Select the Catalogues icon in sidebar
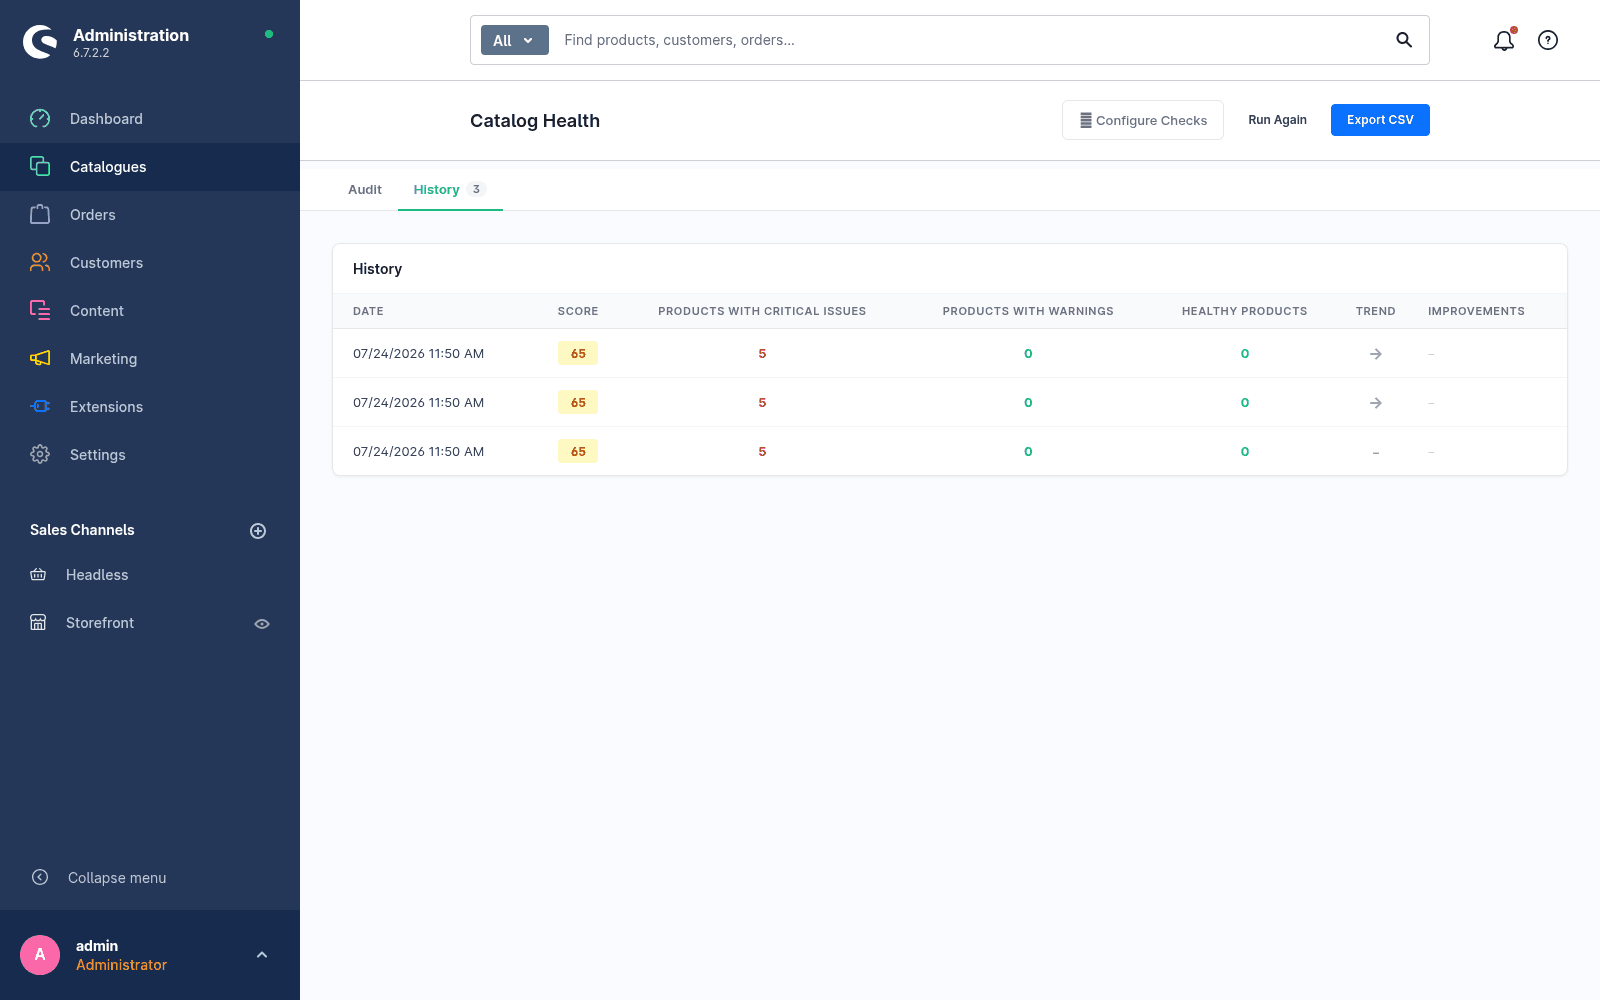The image size is (1600, 1000). pyautogui.click(x=40, y=167)
